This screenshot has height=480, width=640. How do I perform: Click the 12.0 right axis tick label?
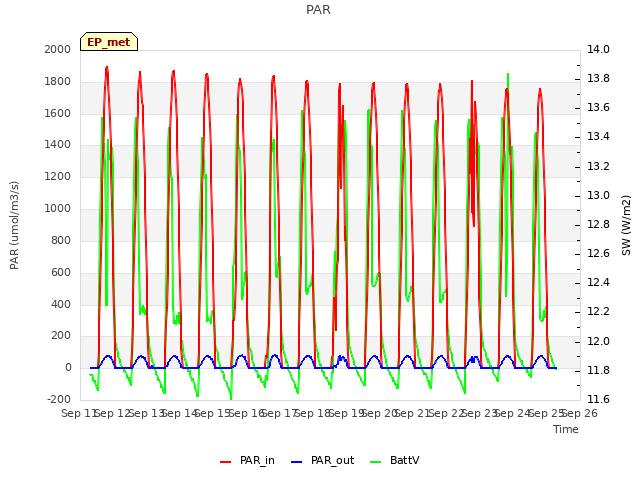click(x=598, y=342)
